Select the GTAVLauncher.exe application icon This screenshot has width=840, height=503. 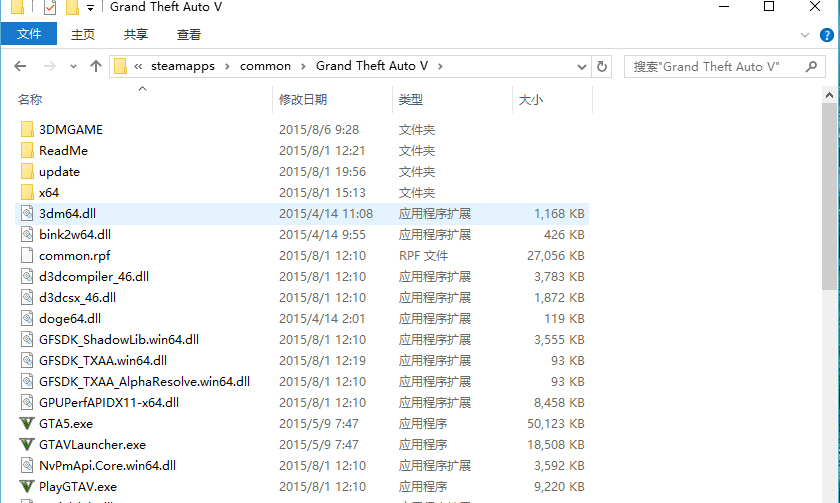click(27, 444)
